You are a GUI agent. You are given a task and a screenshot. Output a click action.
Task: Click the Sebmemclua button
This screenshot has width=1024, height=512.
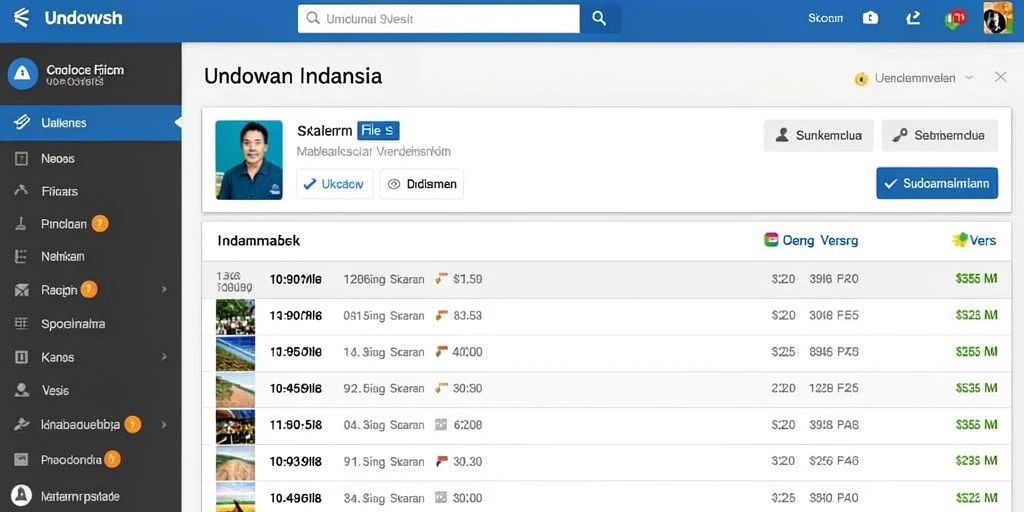pos(940,136)
